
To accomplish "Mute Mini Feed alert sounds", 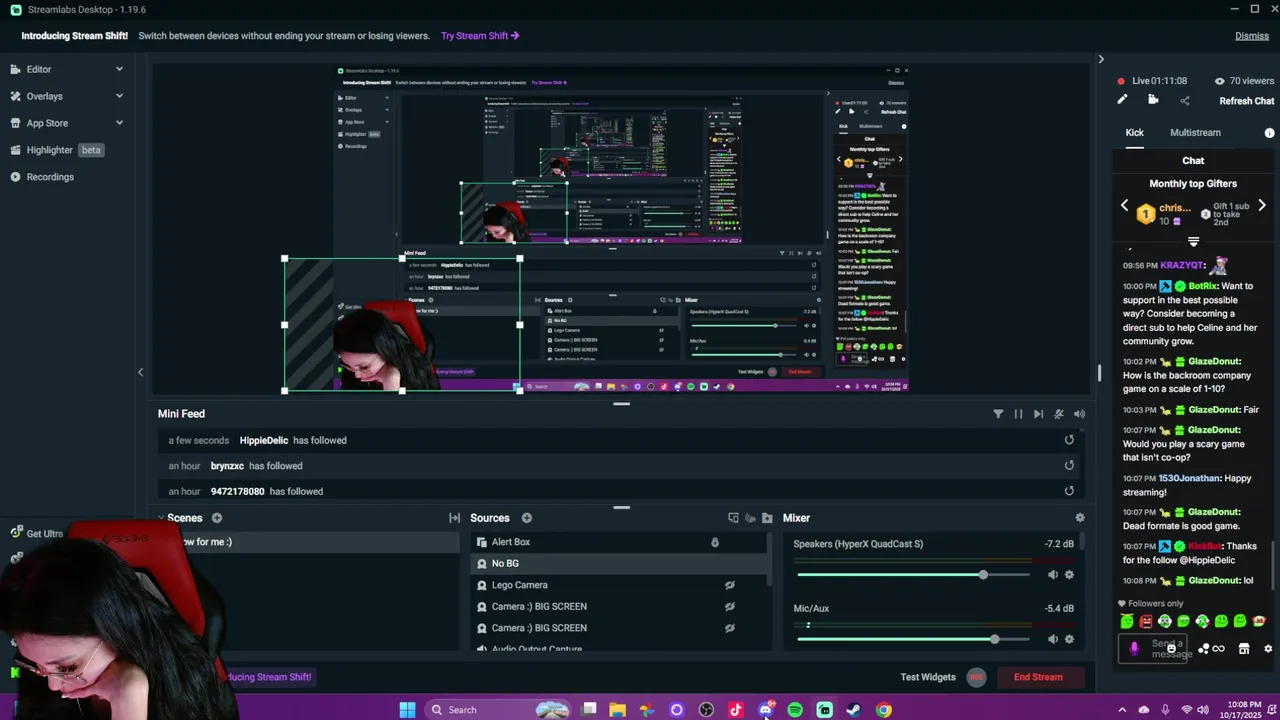I will (1079, 414).
